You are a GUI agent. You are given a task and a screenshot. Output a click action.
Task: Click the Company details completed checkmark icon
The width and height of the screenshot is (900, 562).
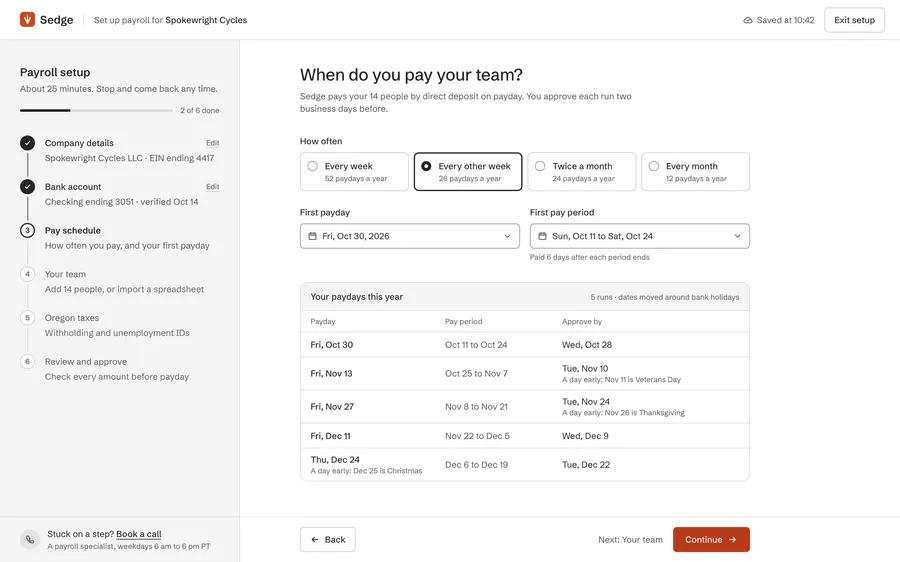pos(27,143)
